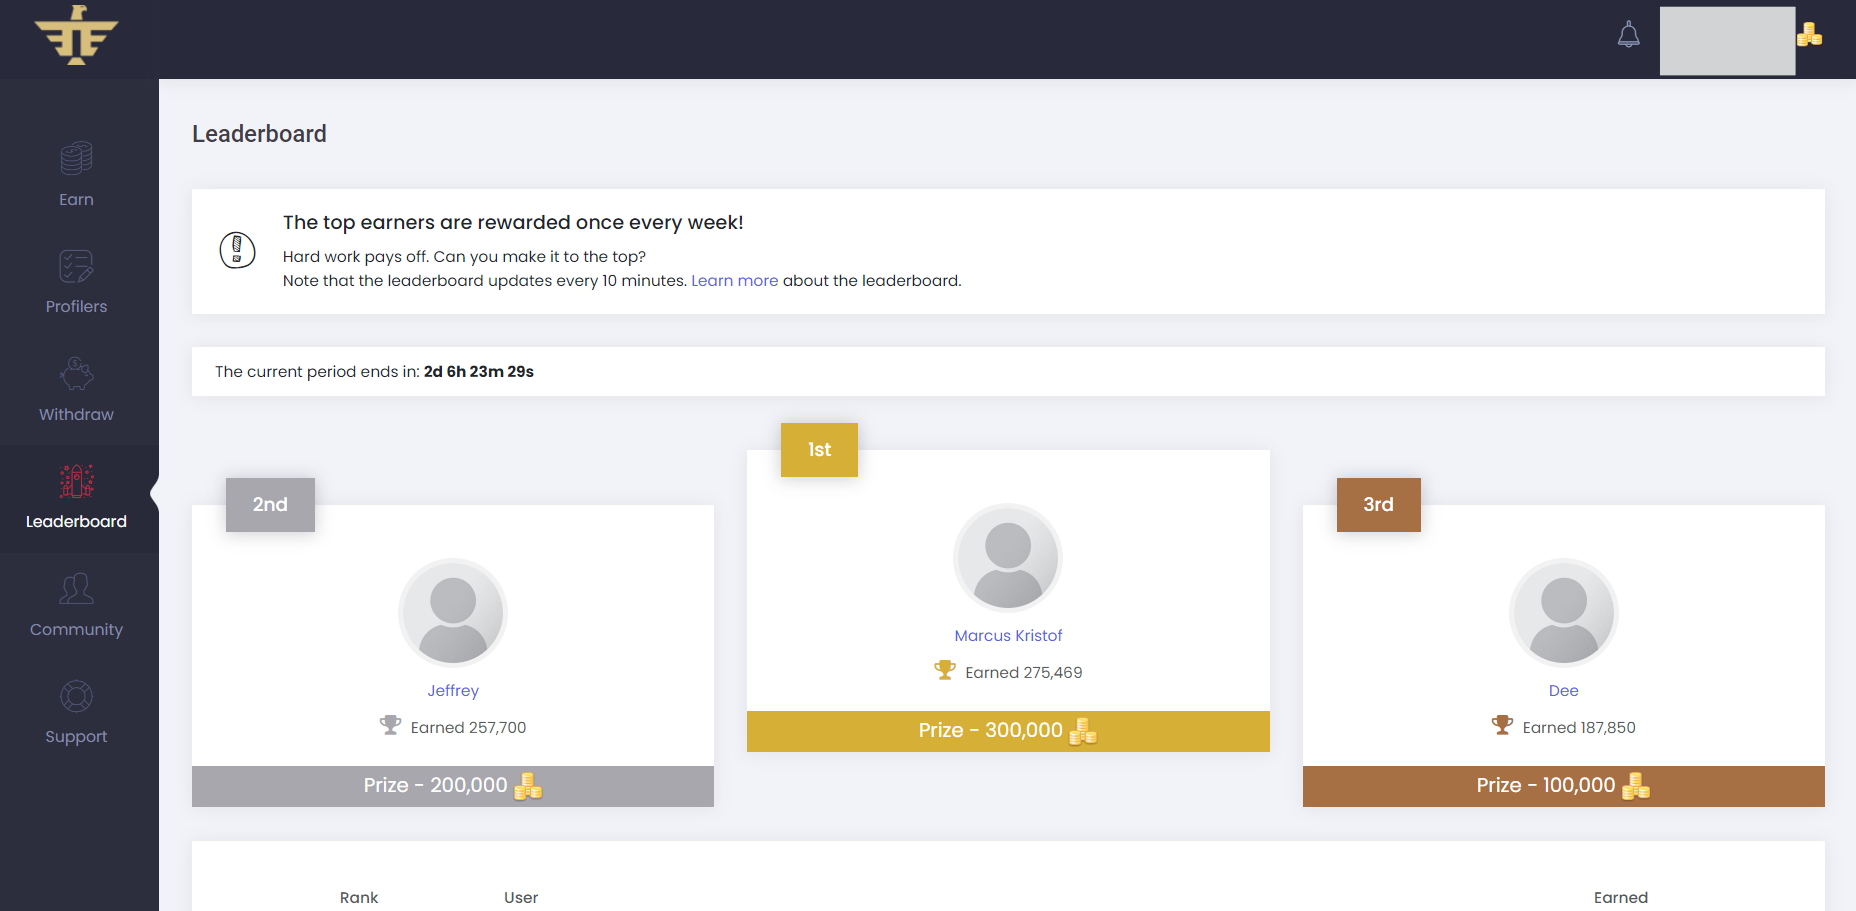
Task: Open Withdraw from the sidebar
Action: point(76,414)
